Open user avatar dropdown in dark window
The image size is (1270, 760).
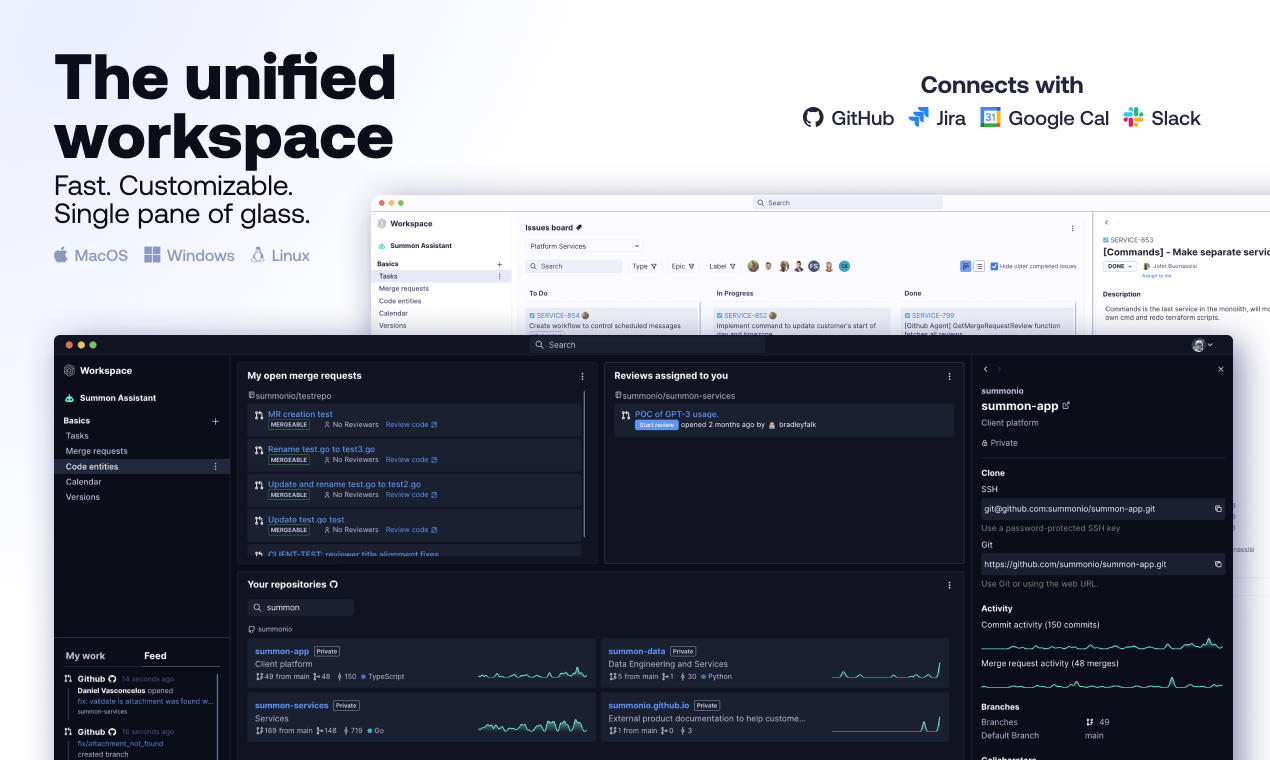tap(1203, 345)
